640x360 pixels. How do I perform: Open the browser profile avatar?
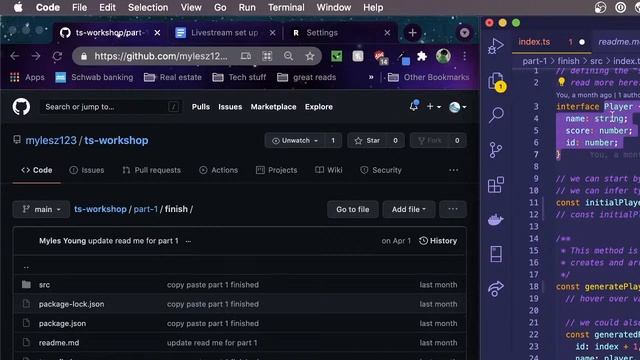pos(443,56)
